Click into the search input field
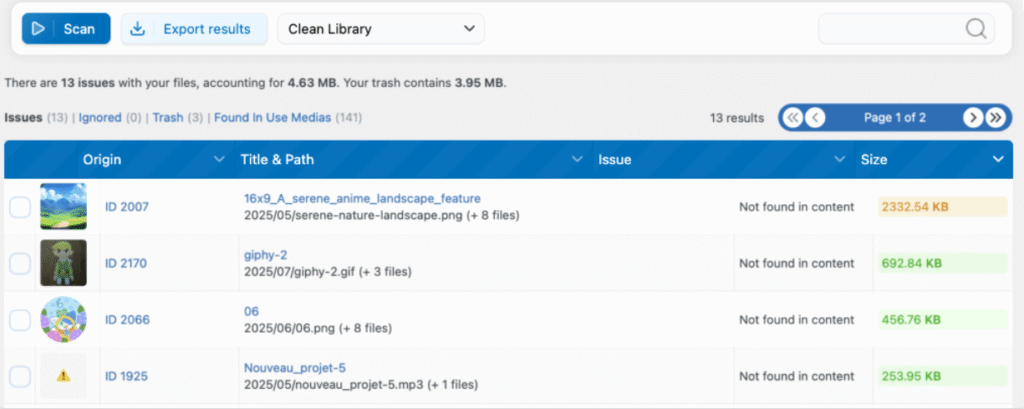The width and height of the screenshot is (1024, 409). click(890, 29)
